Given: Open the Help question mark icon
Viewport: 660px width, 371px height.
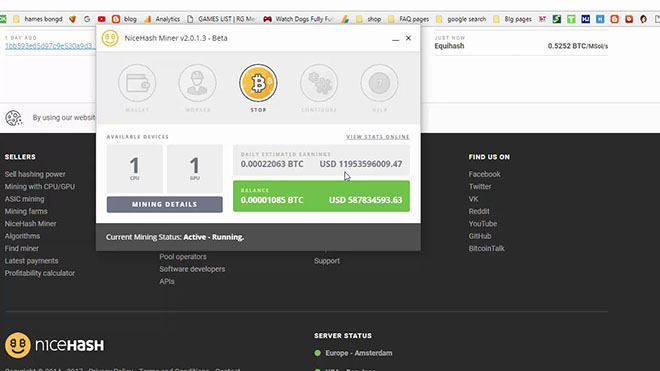Looking at the screenshot, I should point(379,83).
